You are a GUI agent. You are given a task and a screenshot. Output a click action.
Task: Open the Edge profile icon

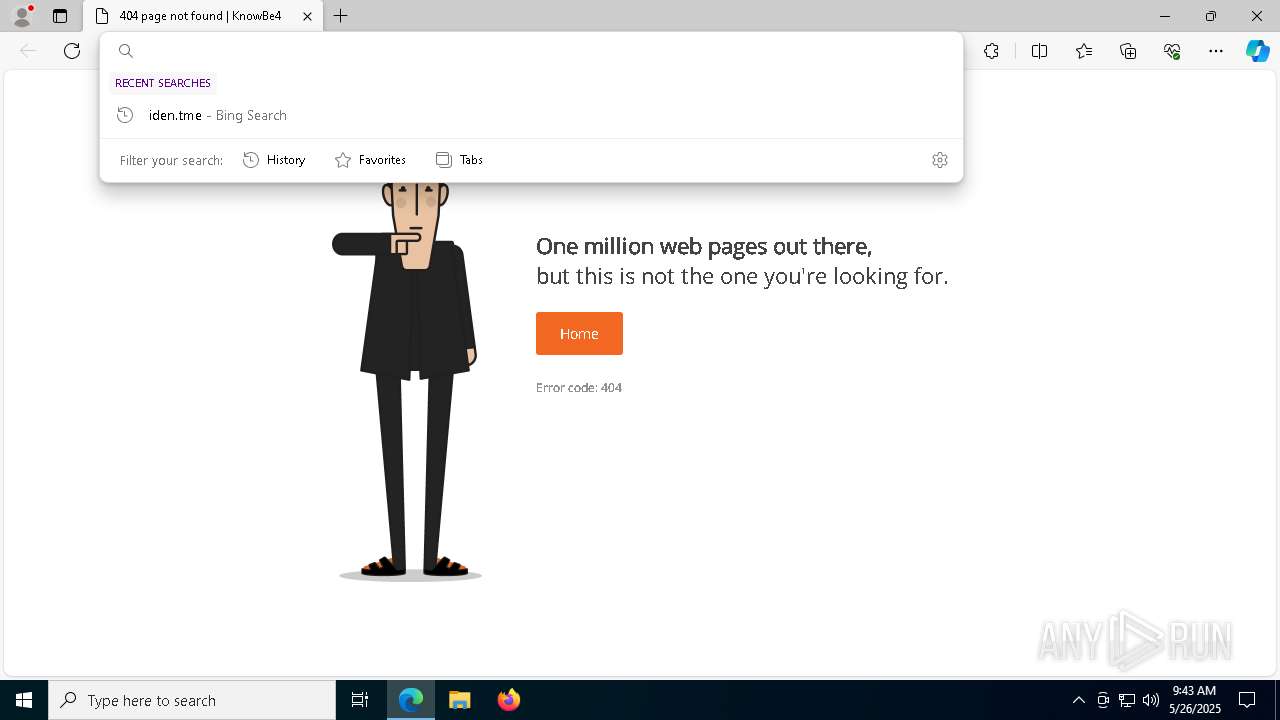pyautogui.click(x=22, y=16)
